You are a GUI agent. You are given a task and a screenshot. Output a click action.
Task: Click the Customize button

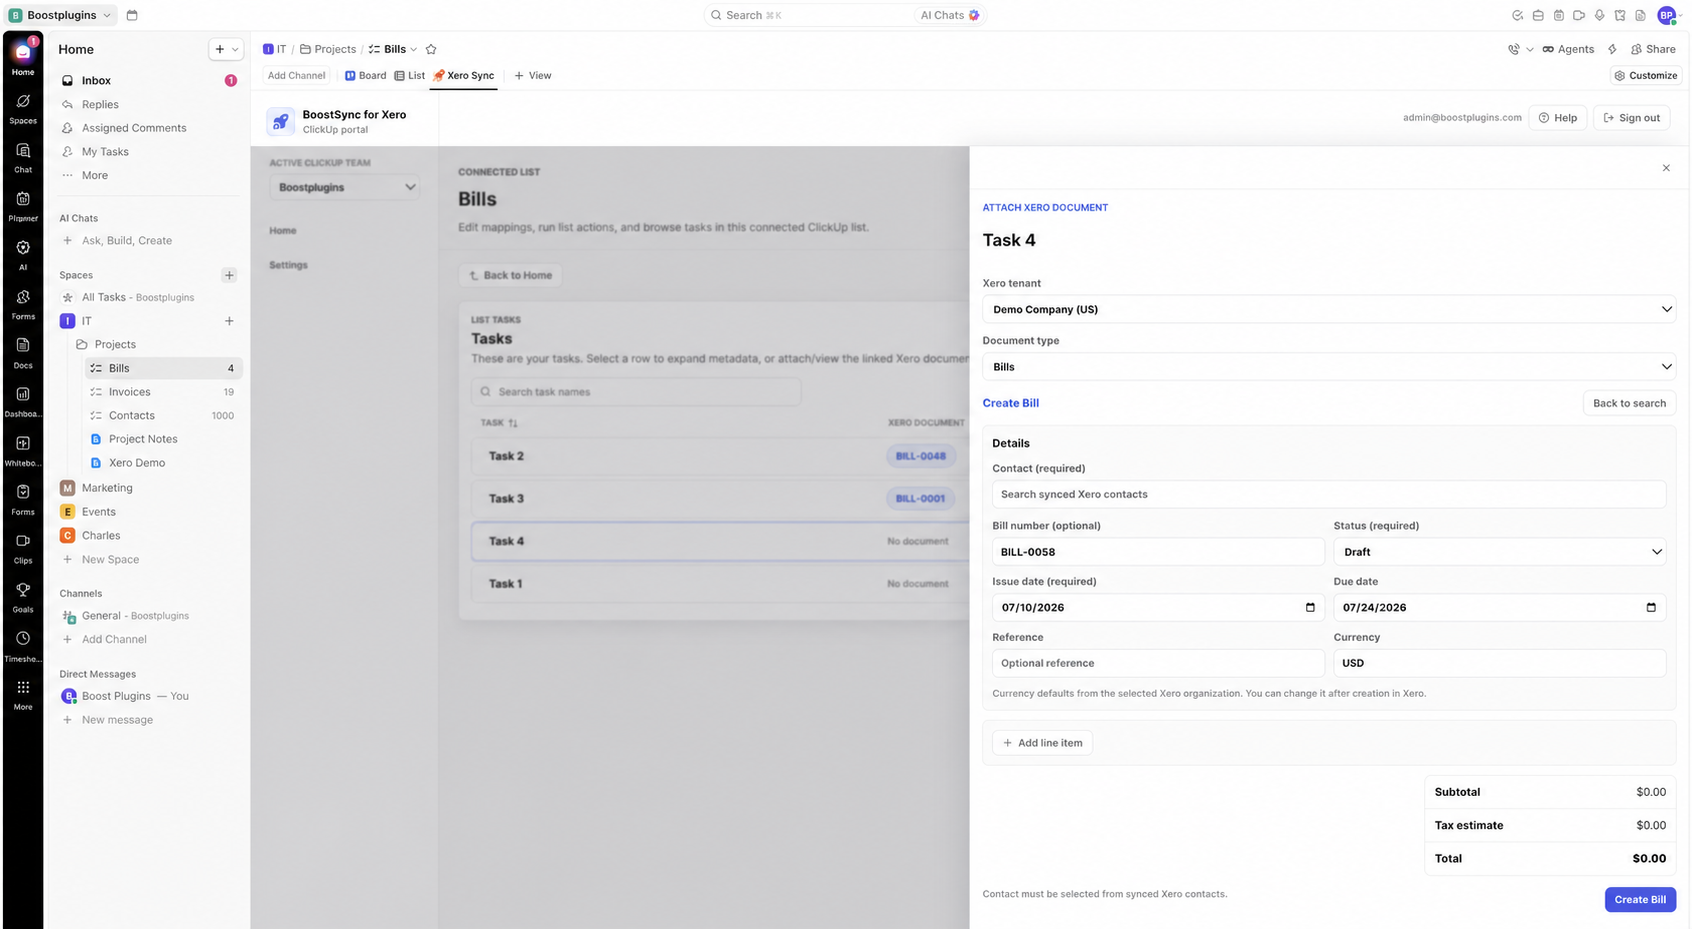(1645, 76)
